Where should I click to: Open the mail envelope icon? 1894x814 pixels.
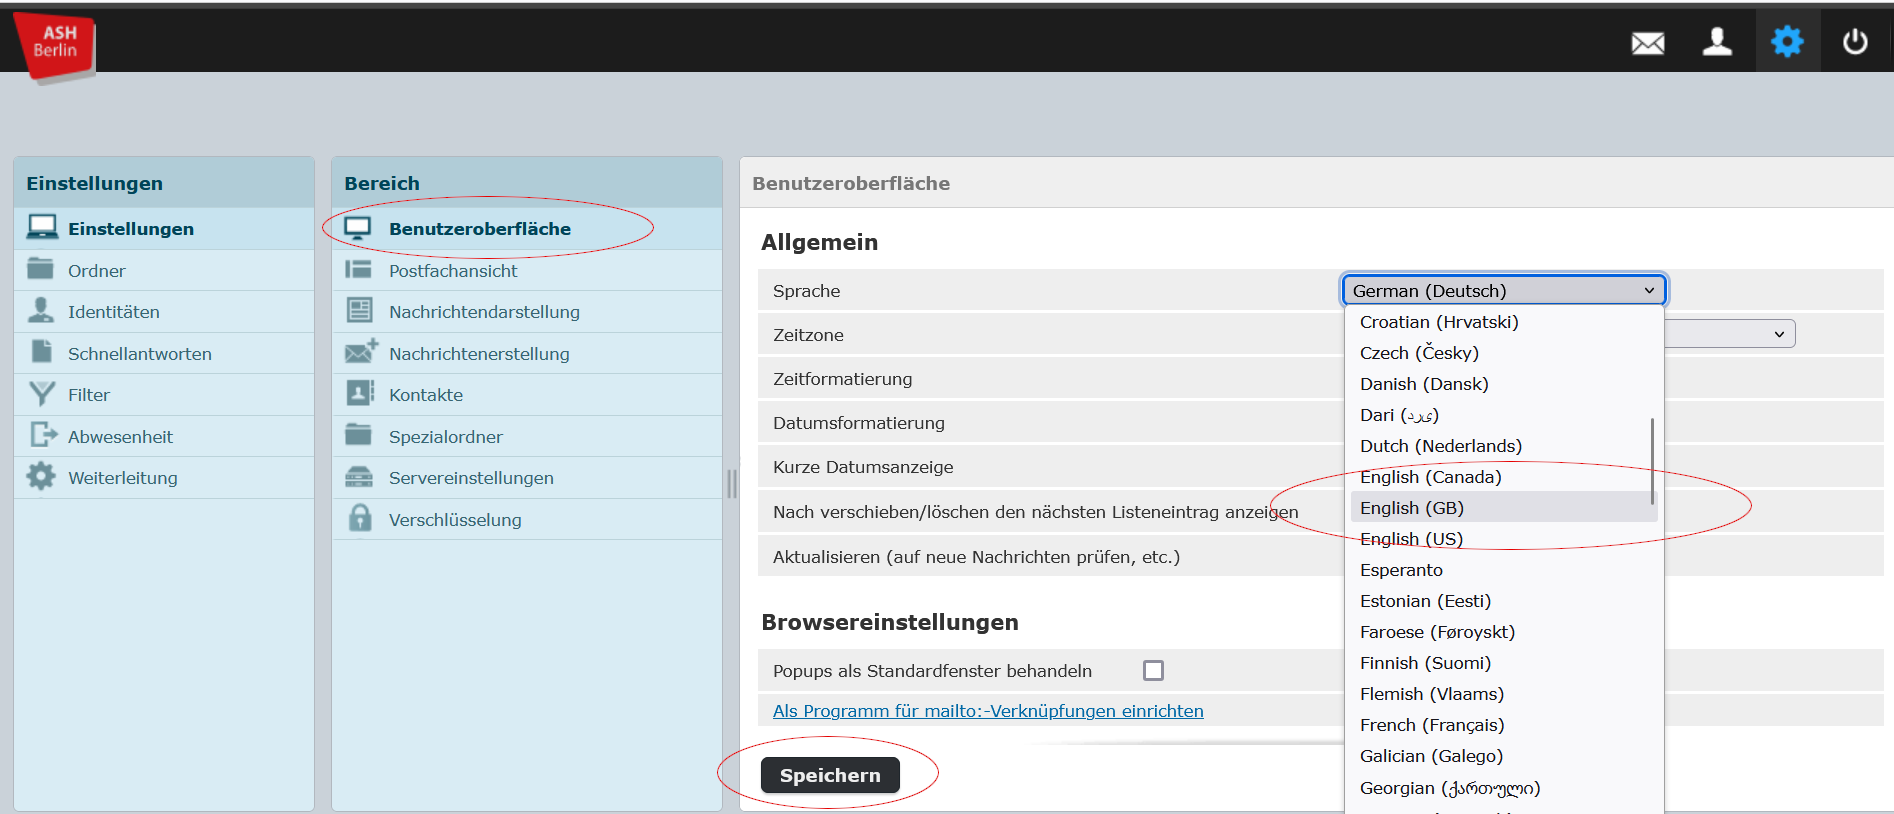click(x=1648, y=42)
